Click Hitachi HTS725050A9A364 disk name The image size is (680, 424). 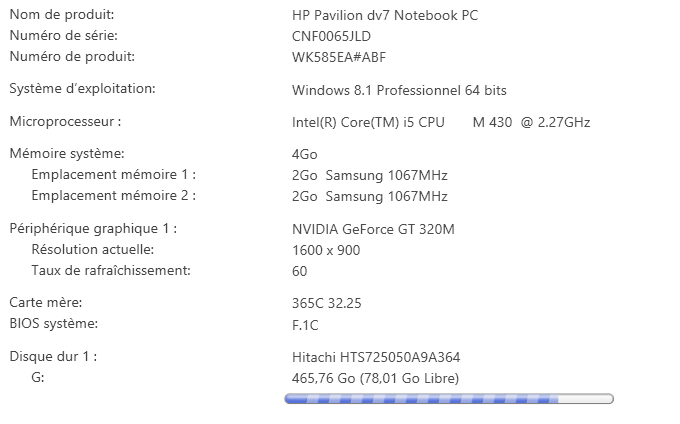[x=375, y=356]
